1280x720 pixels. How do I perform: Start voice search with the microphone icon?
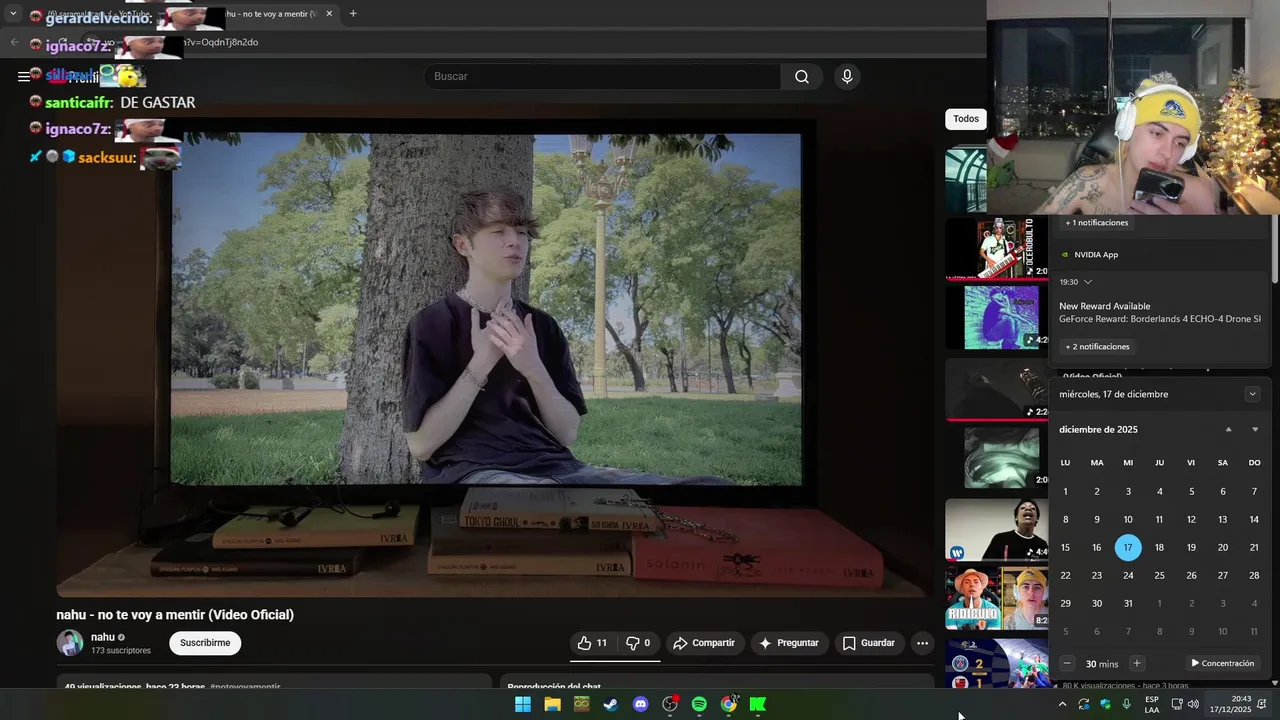point(847,77)
